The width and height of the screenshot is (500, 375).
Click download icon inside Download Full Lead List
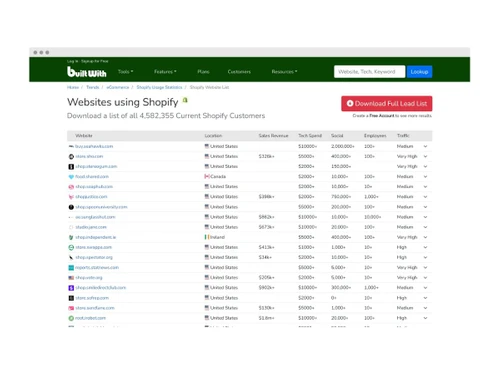[x=350, y=103]
